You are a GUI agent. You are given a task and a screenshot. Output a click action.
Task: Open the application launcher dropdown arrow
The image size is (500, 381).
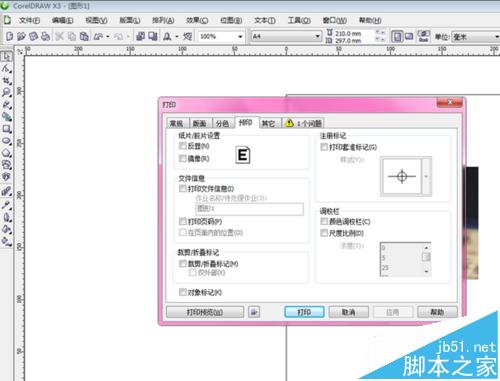coord(177,36)
